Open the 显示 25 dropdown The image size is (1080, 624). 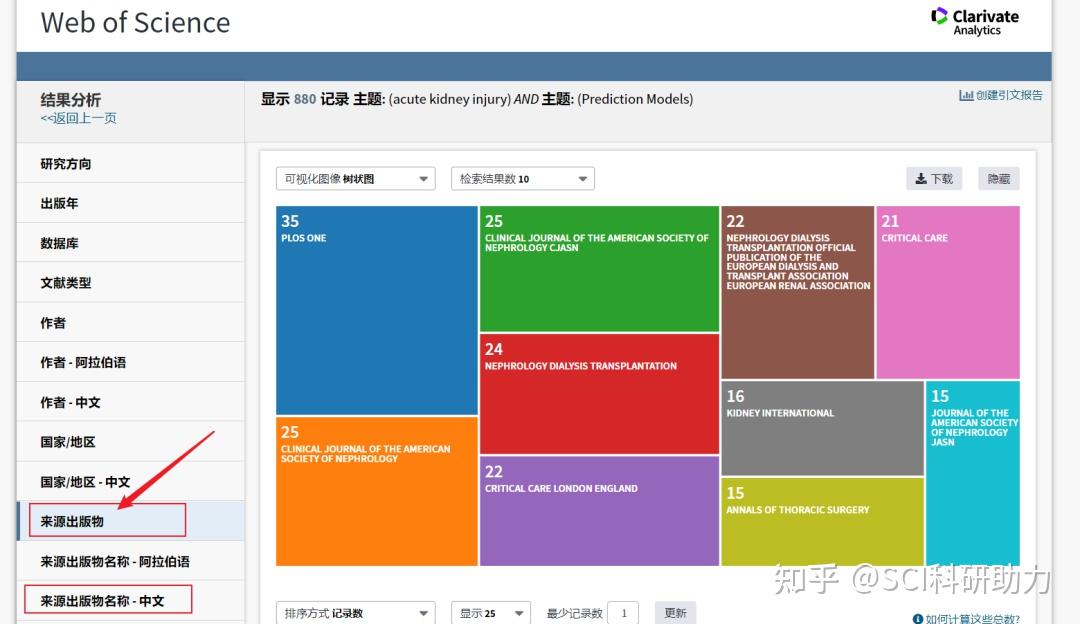pos(490,612)
